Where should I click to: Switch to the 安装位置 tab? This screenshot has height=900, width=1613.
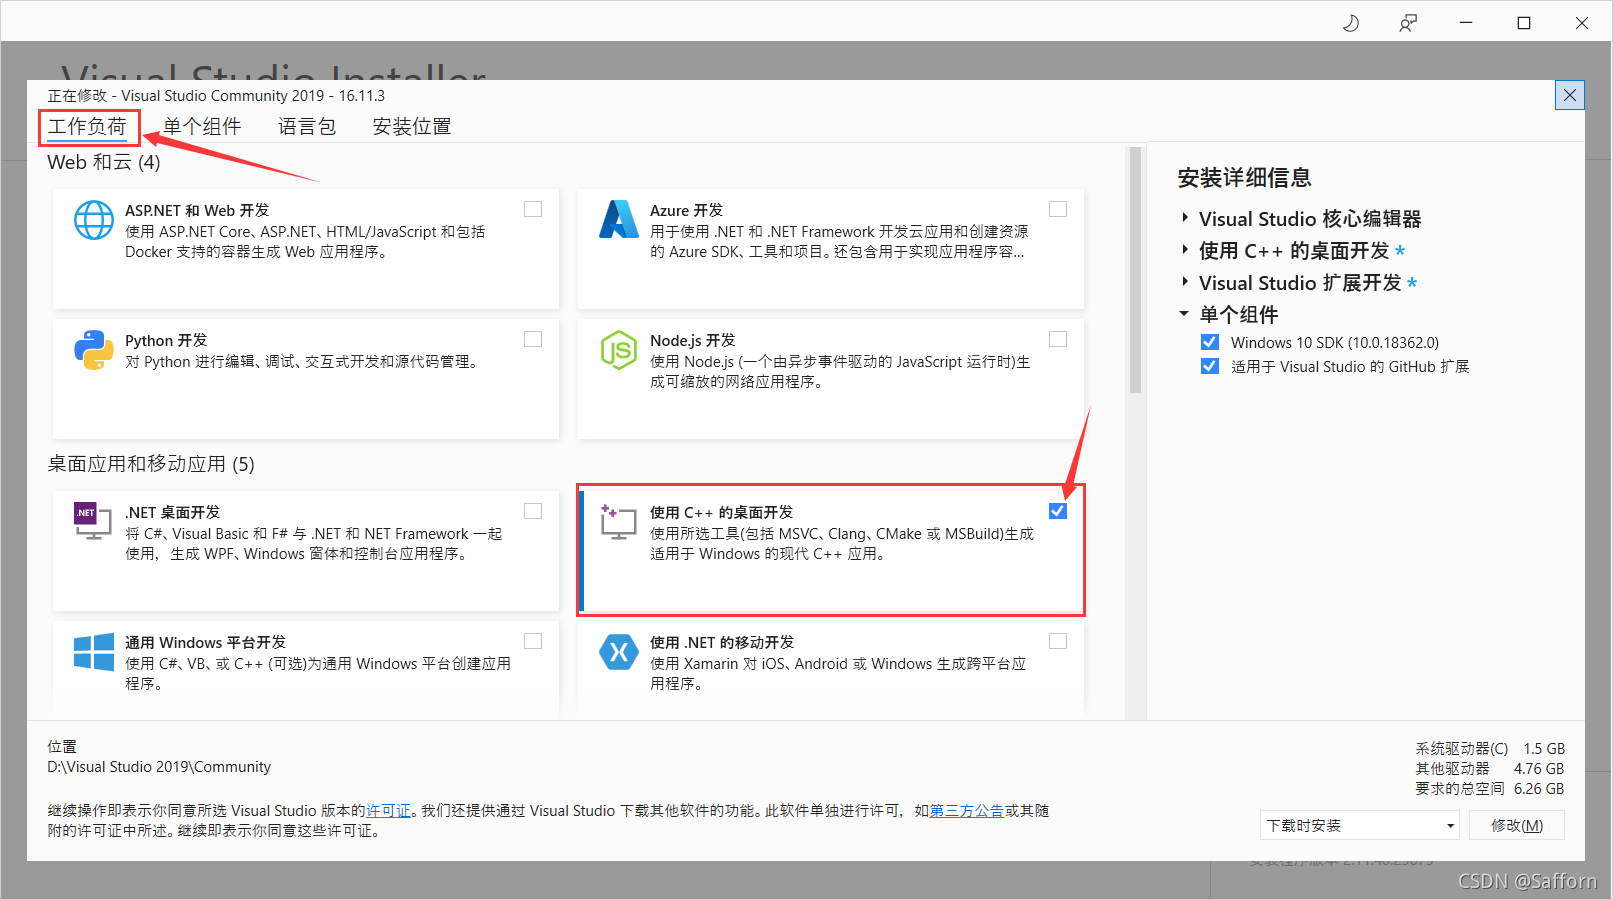pos(412,127)
